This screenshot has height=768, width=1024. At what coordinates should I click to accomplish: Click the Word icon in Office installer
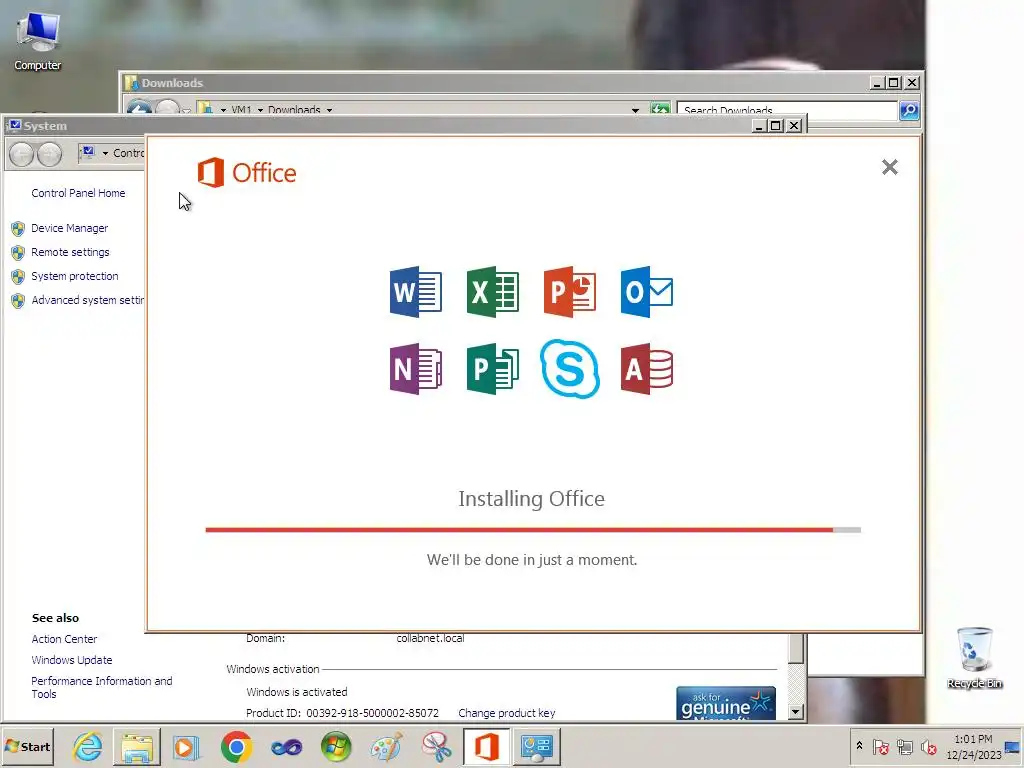coord(415,292)
